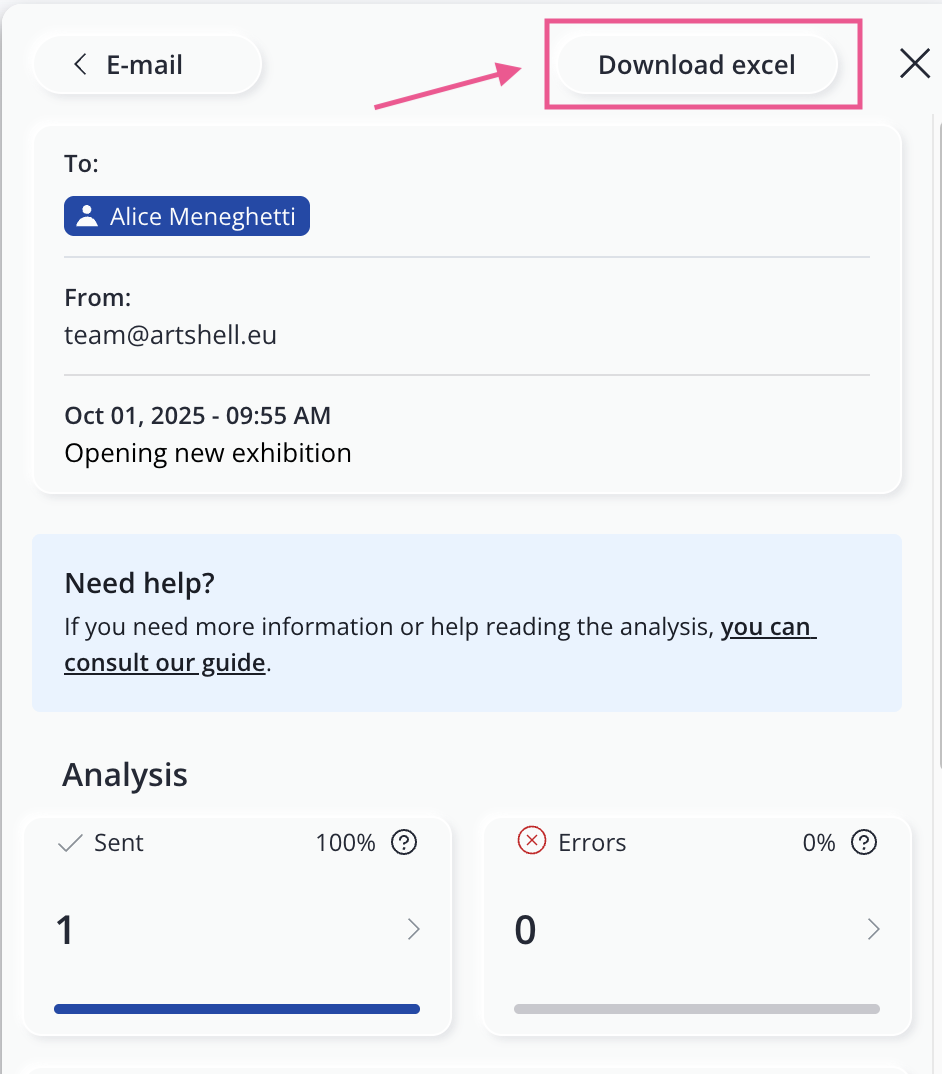This screenshot has width=942, height=1074.
Task: Expand the Errors details chevron
Action: pos(874,930)
